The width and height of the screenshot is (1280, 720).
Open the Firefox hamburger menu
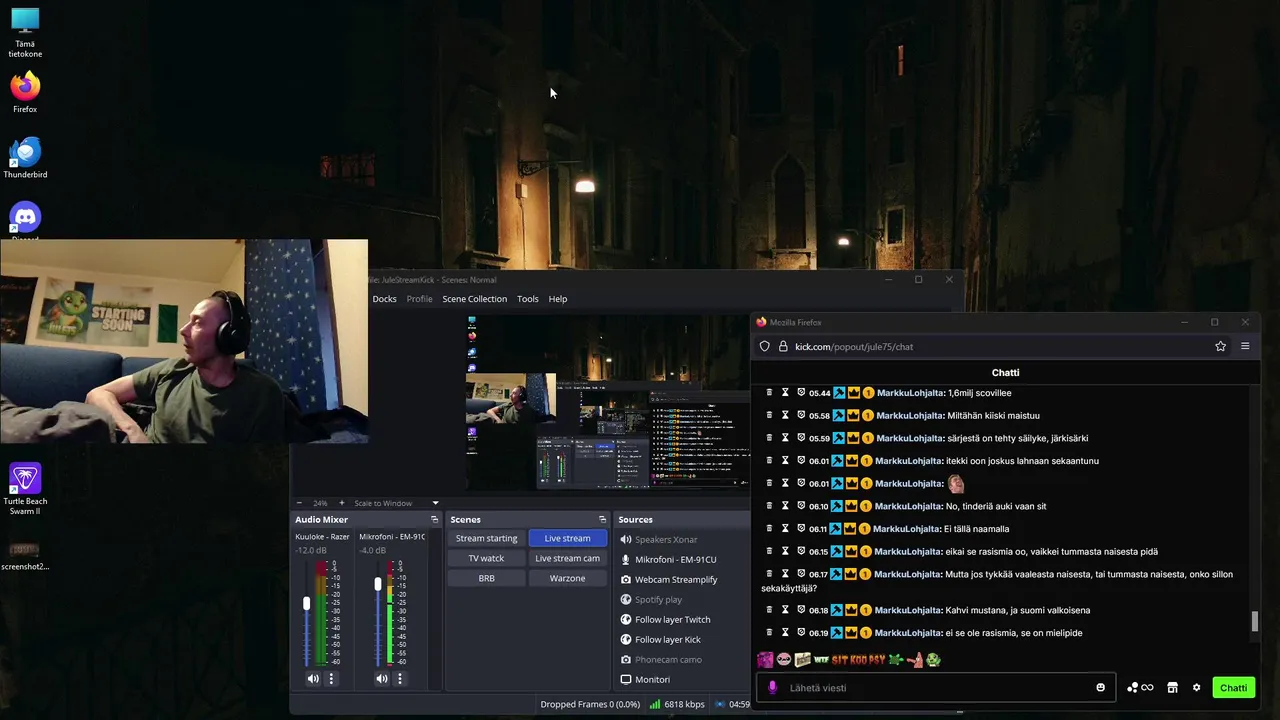[1245, 346]
